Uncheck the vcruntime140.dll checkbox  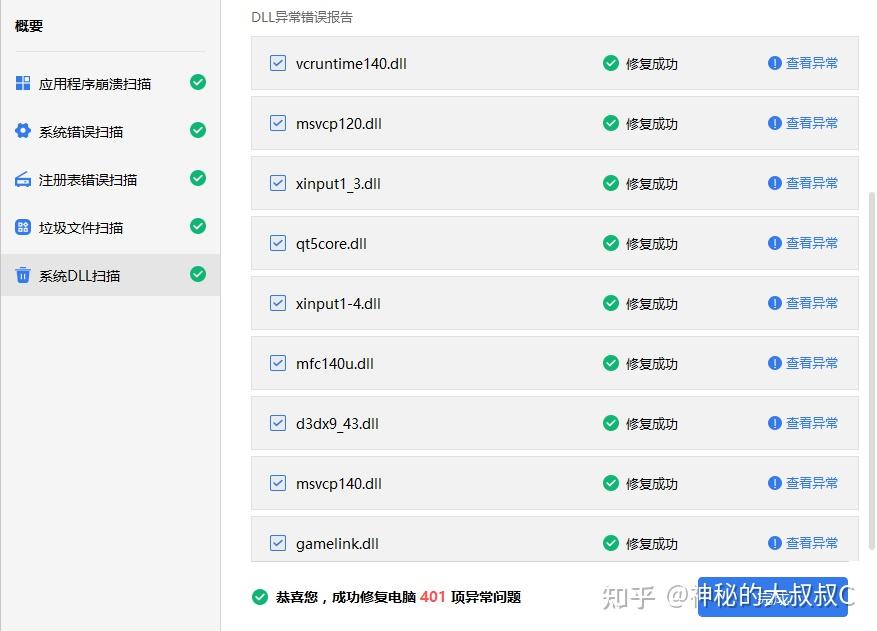point(277,62)
